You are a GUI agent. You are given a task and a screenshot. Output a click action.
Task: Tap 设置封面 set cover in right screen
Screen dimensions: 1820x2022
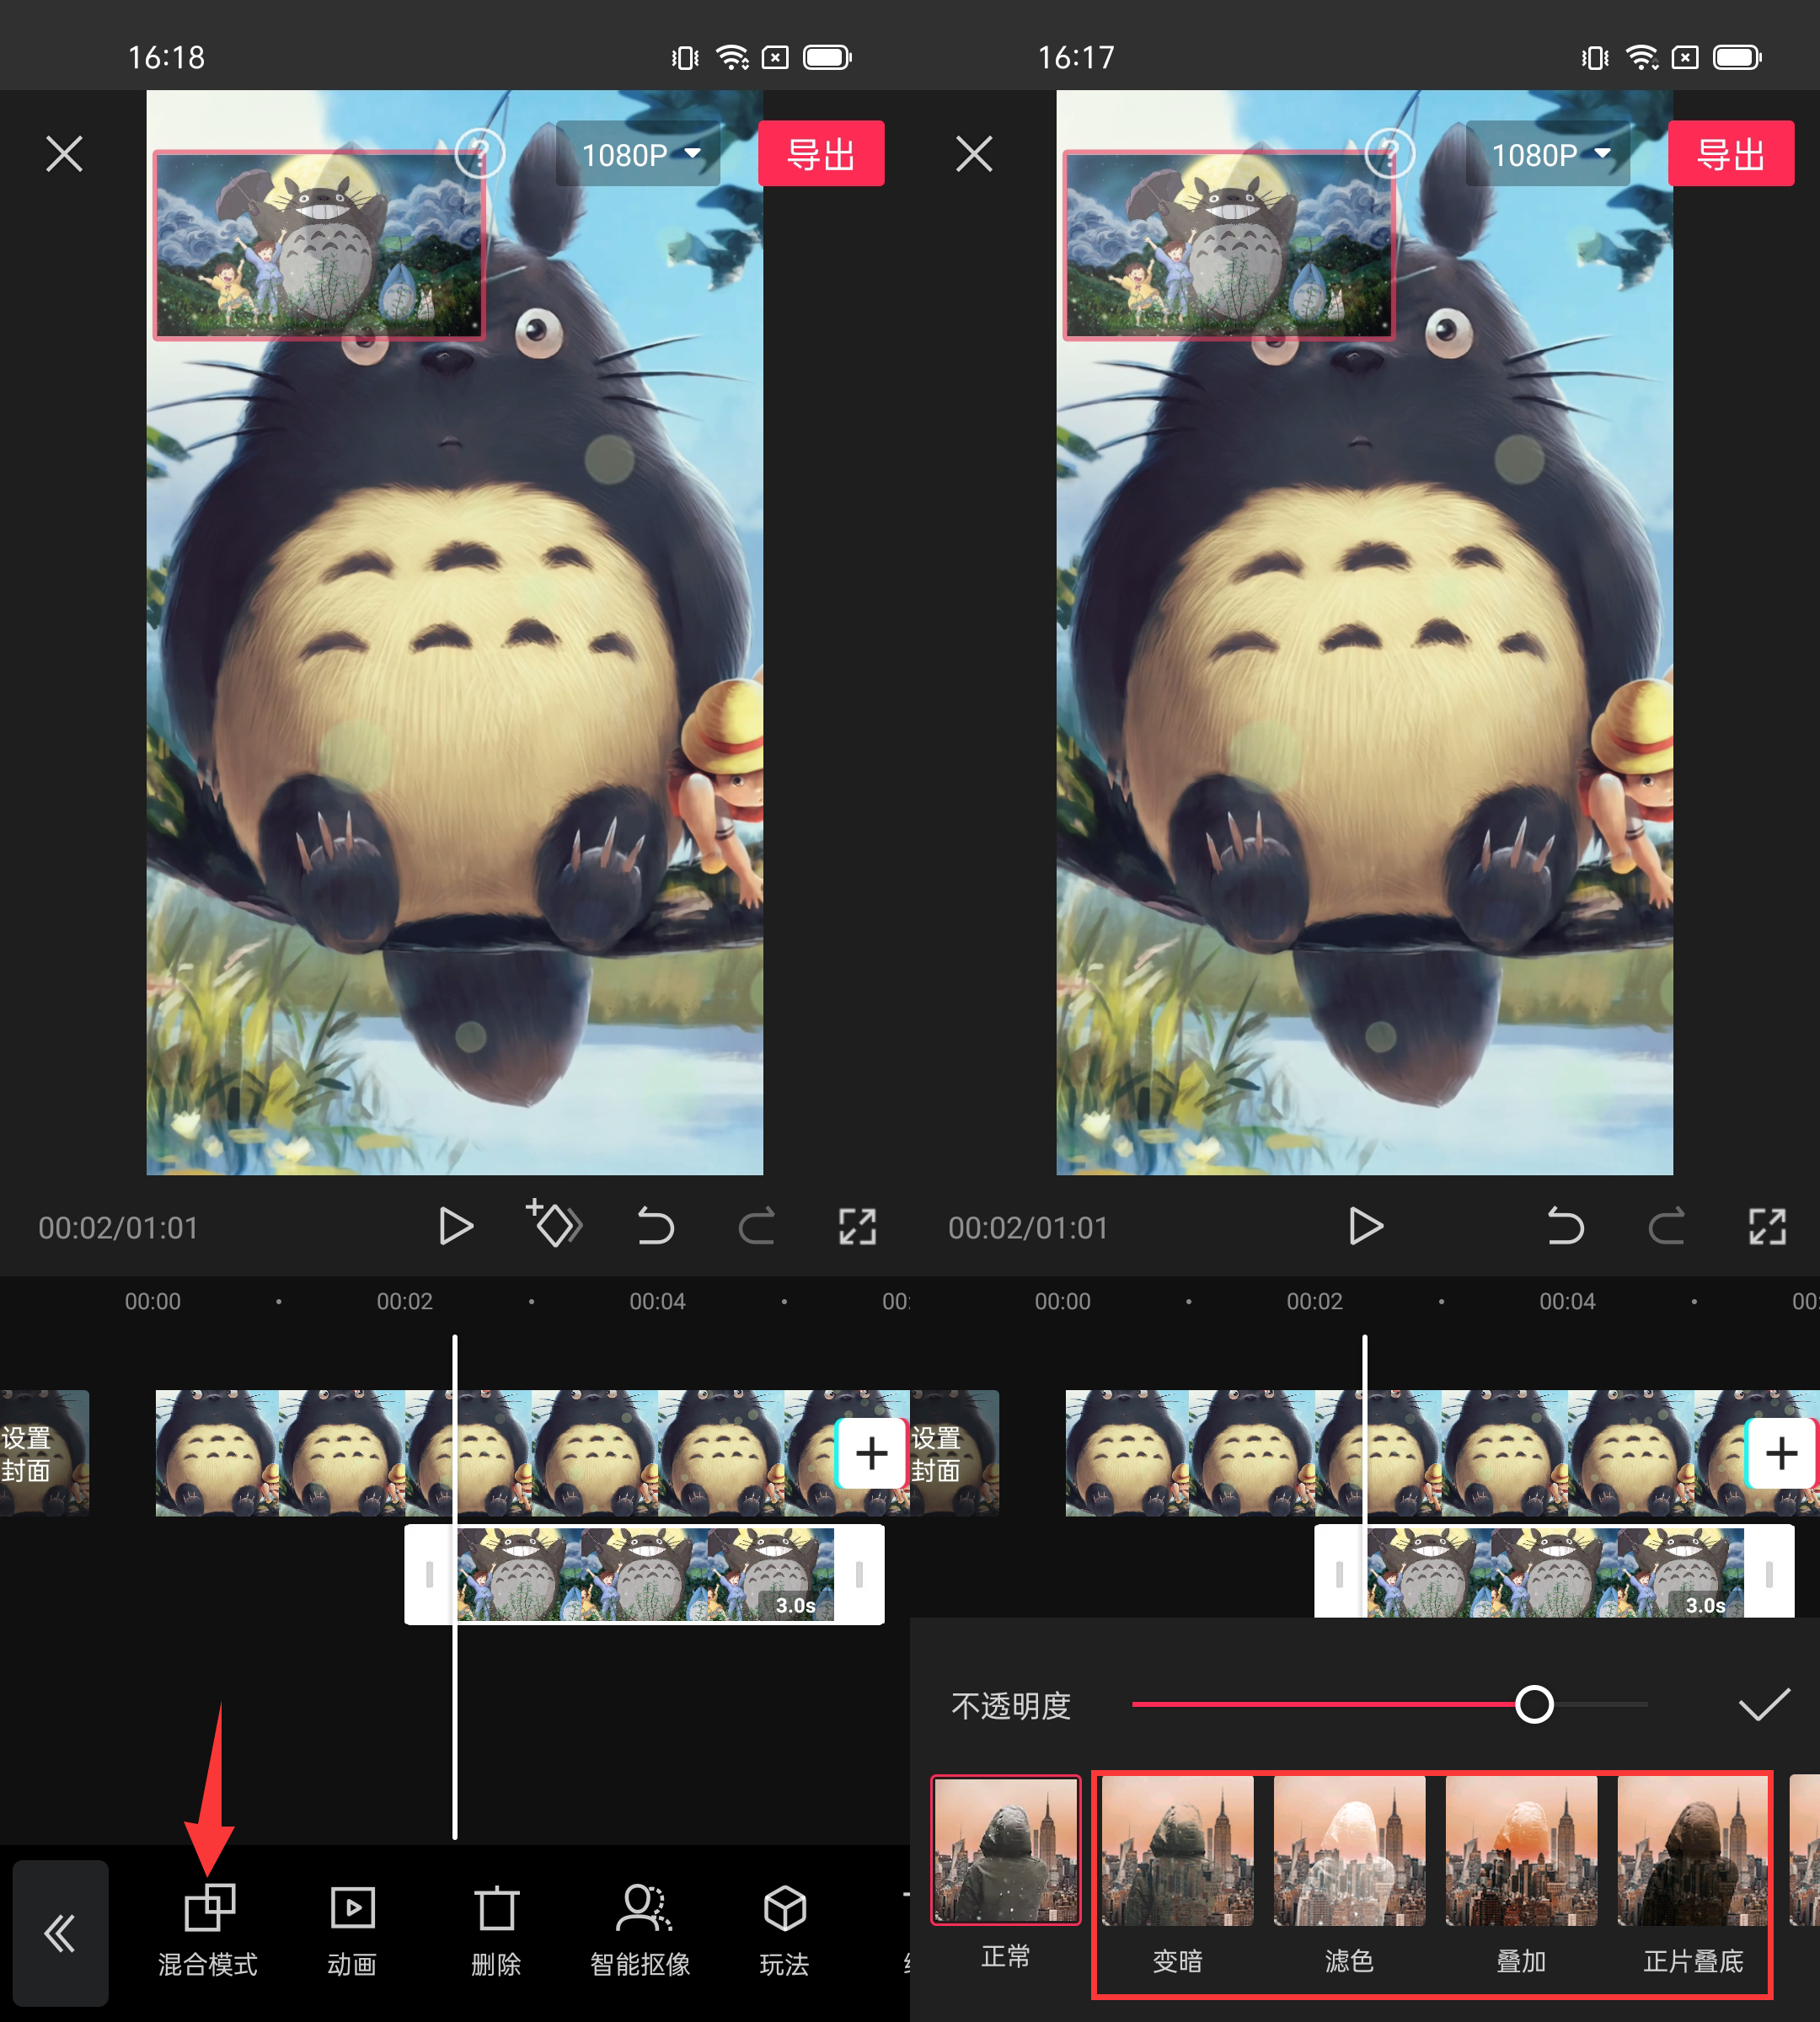(x=954, y=1453)
